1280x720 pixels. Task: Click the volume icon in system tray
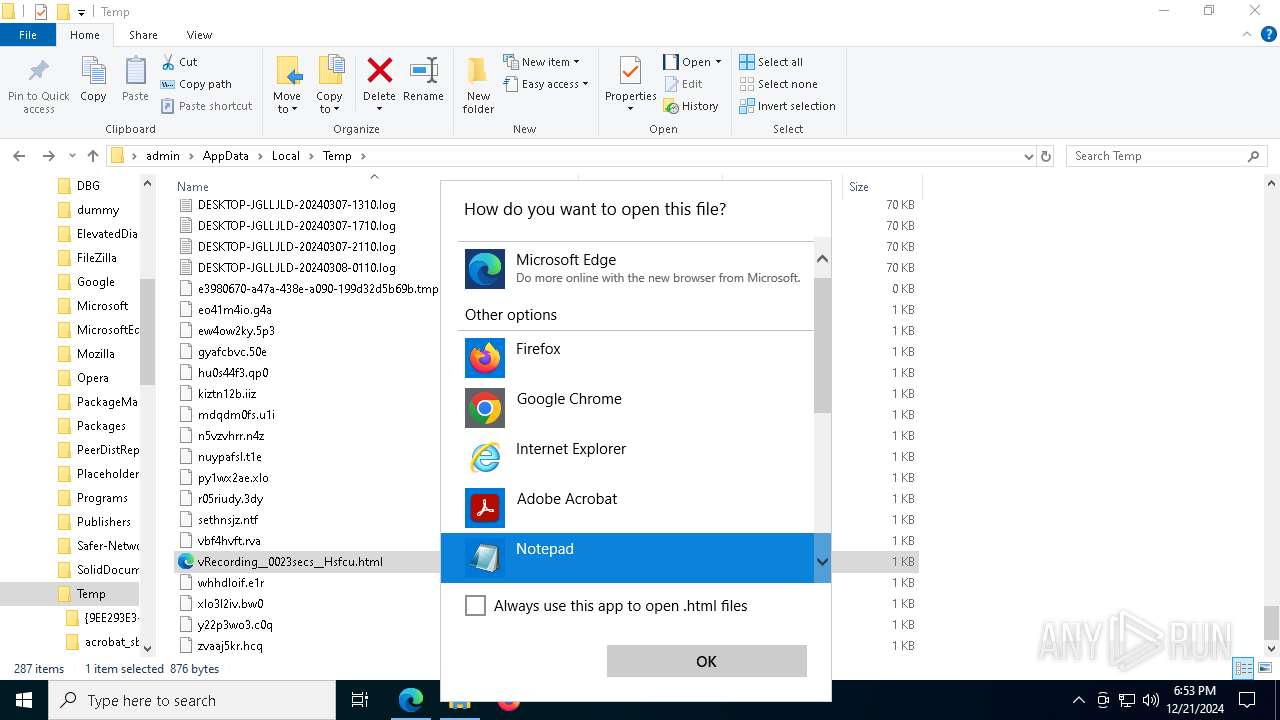[1151, 700]
